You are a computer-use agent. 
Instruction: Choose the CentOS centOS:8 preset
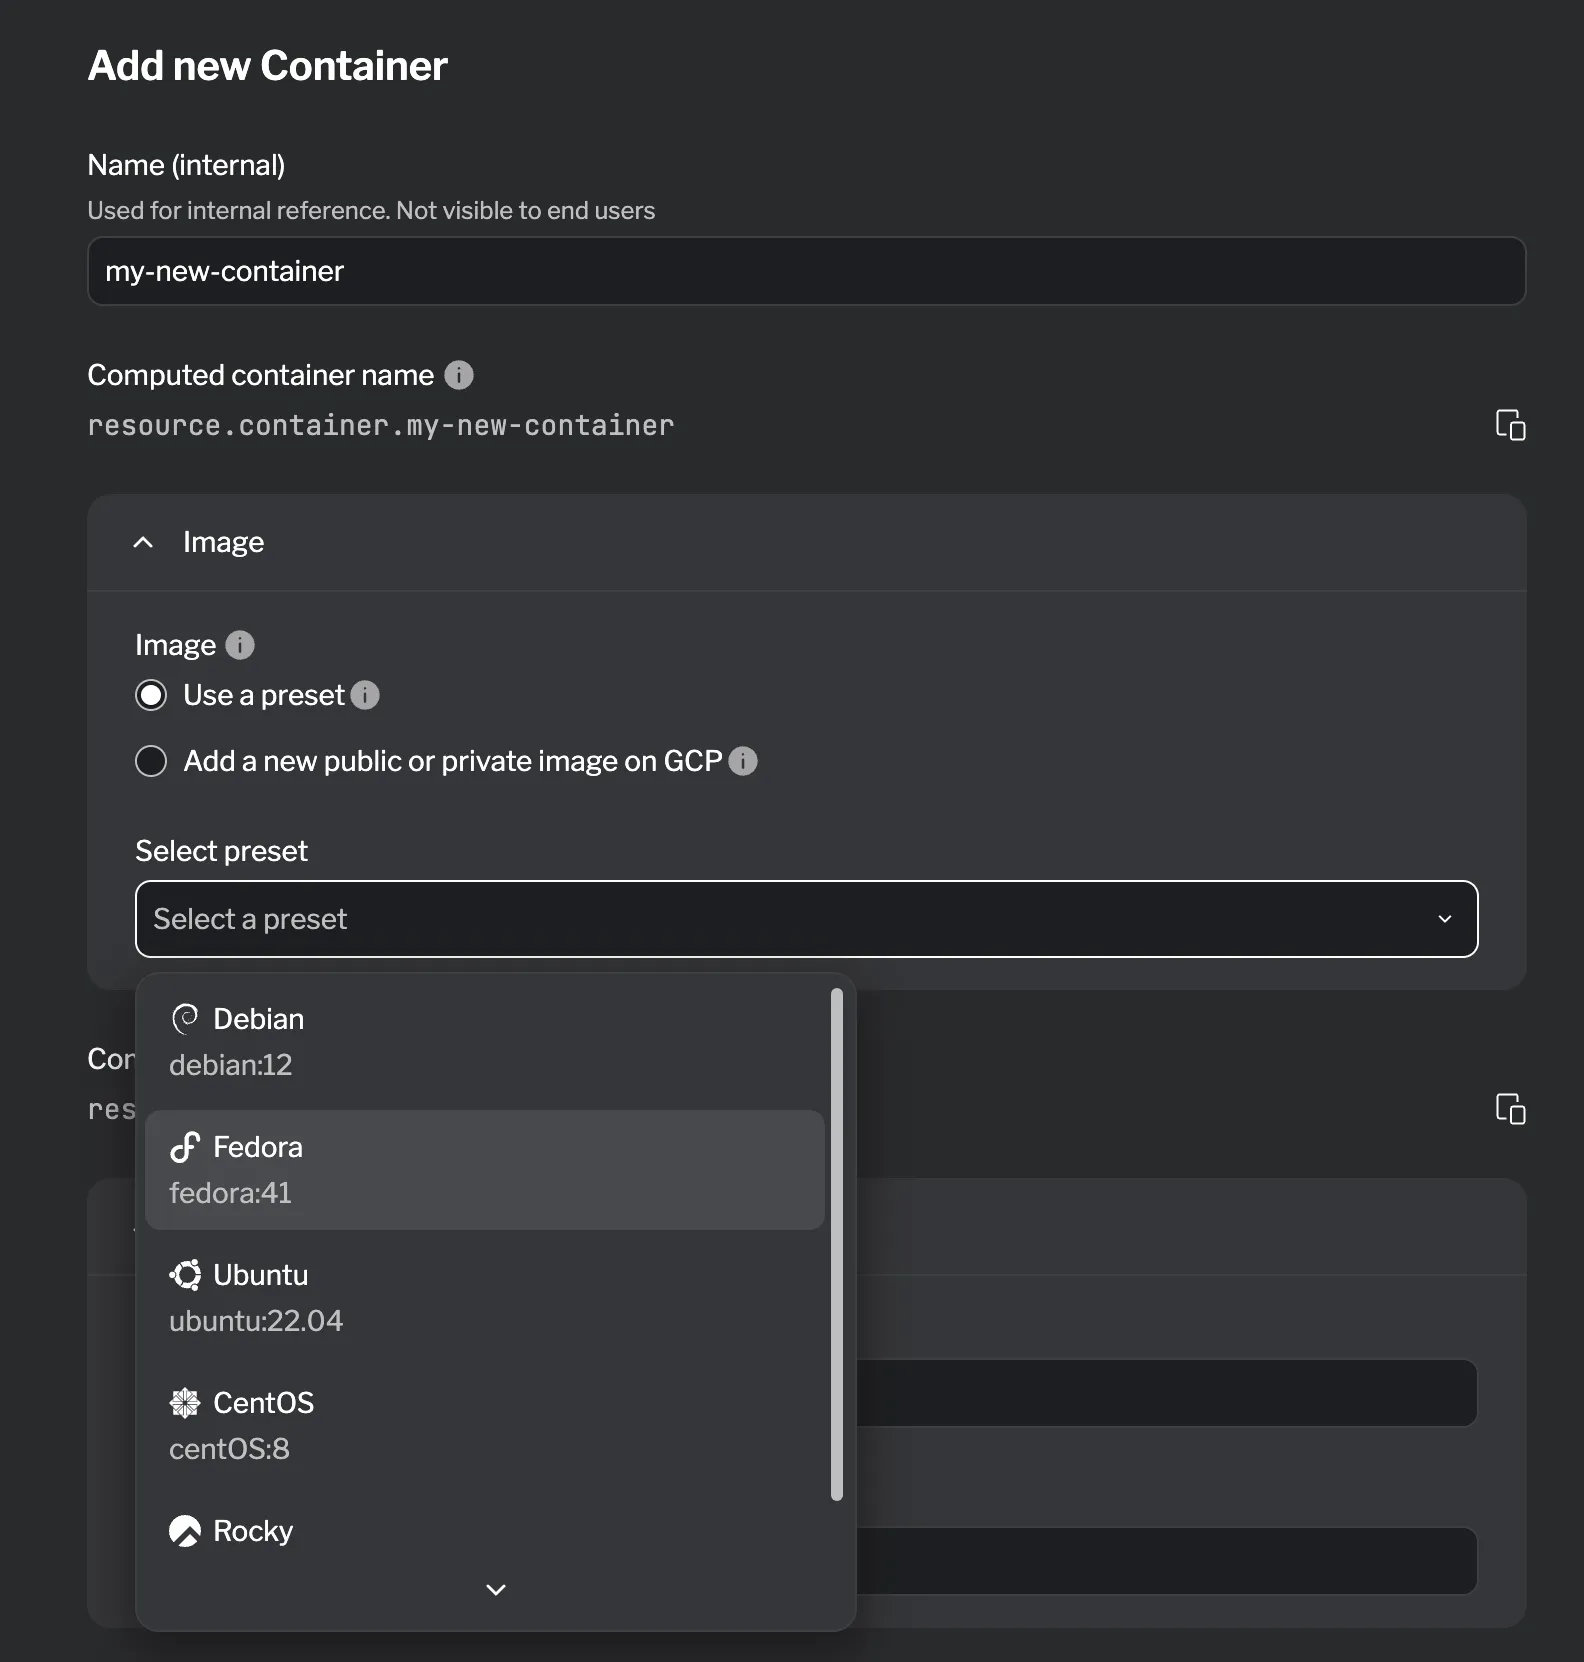point(485,1426)
